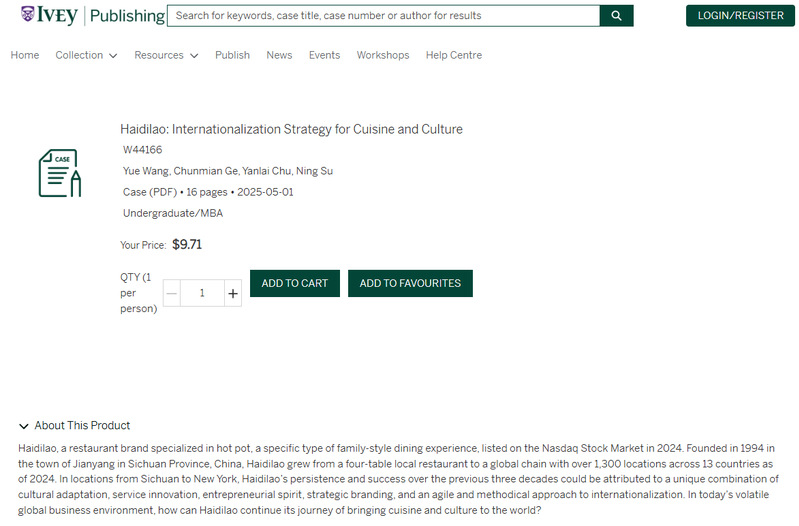Click the quantity number input field

pos(202,293)
